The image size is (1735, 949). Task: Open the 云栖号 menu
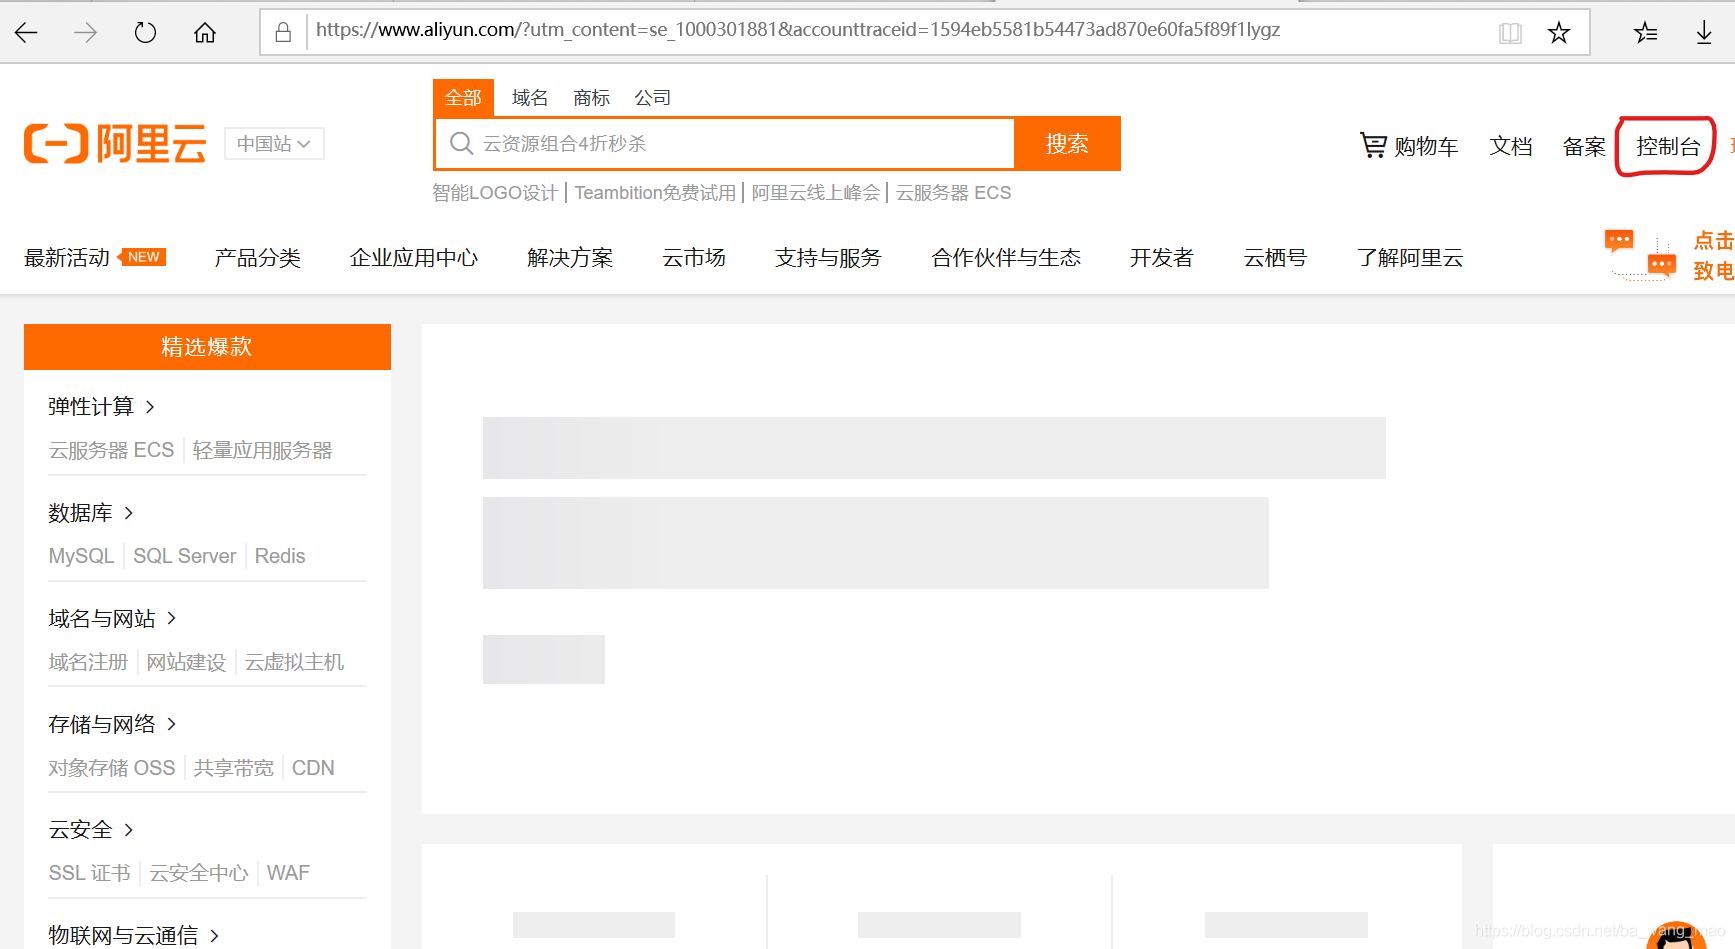coord(1275,258)
